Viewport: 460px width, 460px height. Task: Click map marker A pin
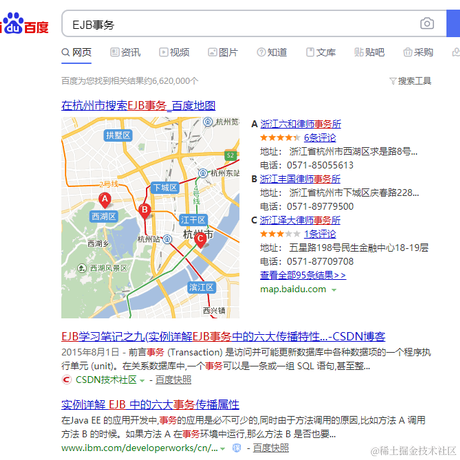[105, 200]
